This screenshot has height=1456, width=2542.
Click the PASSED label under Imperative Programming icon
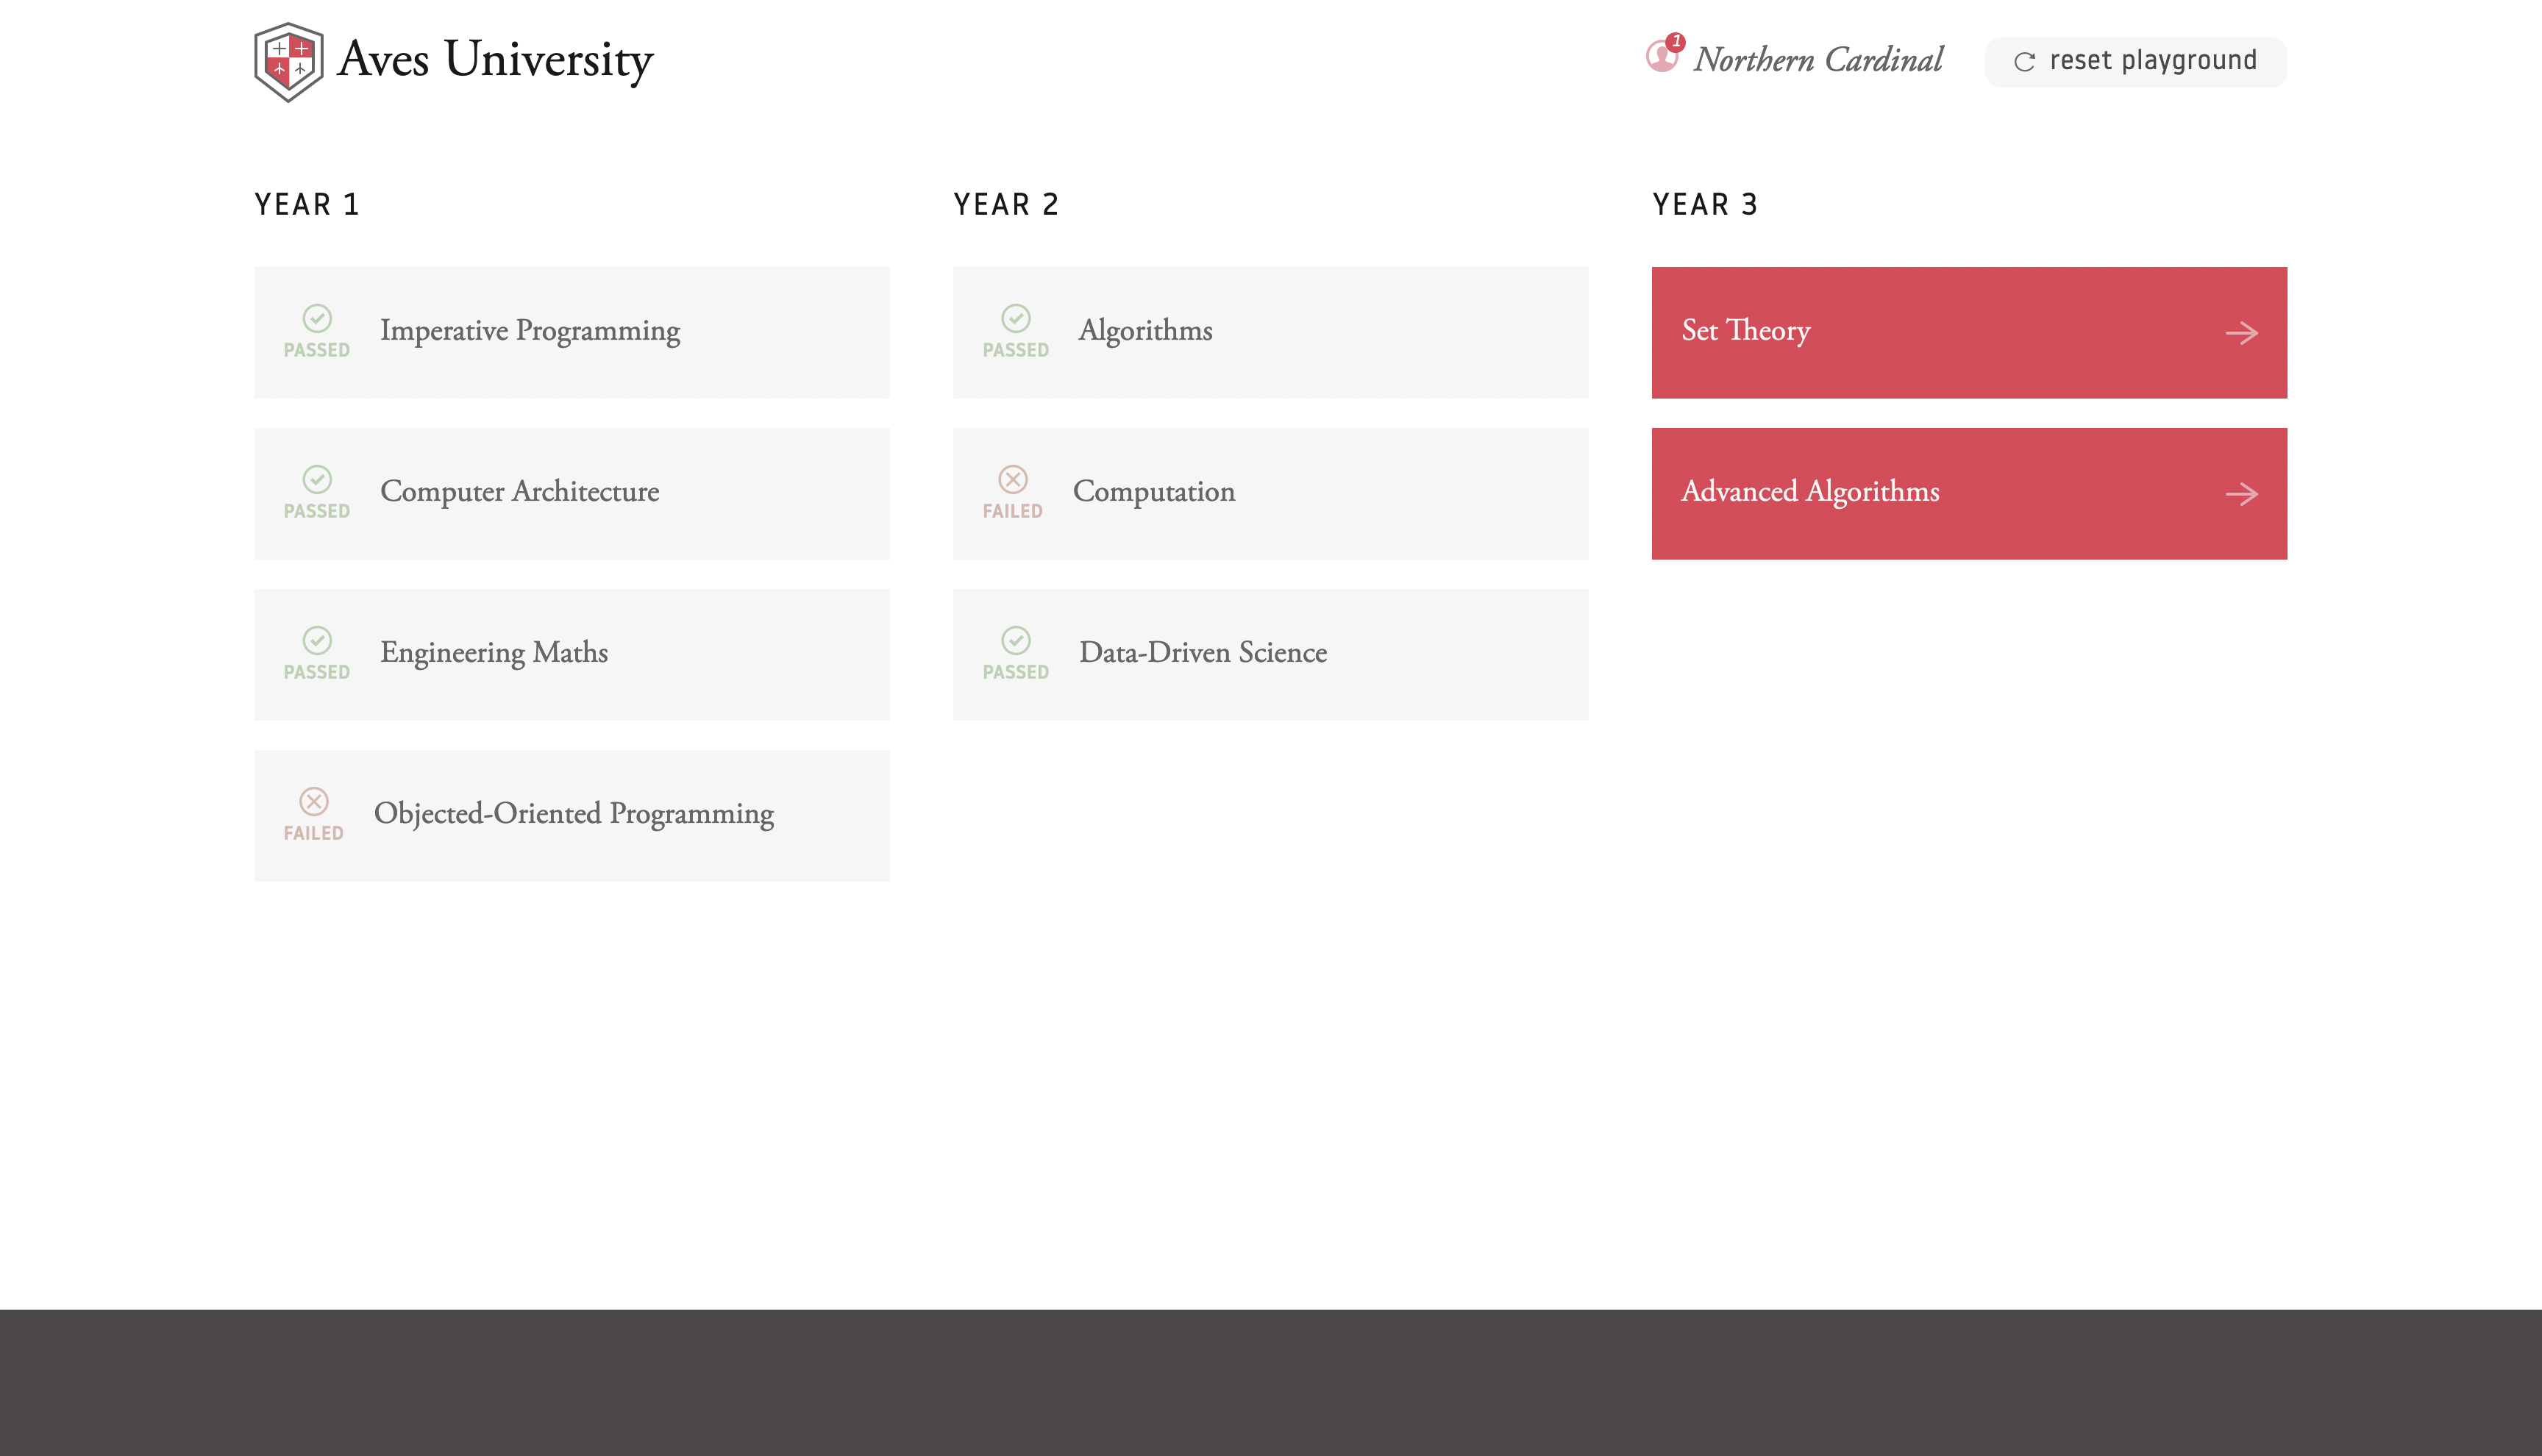(317, 350)
